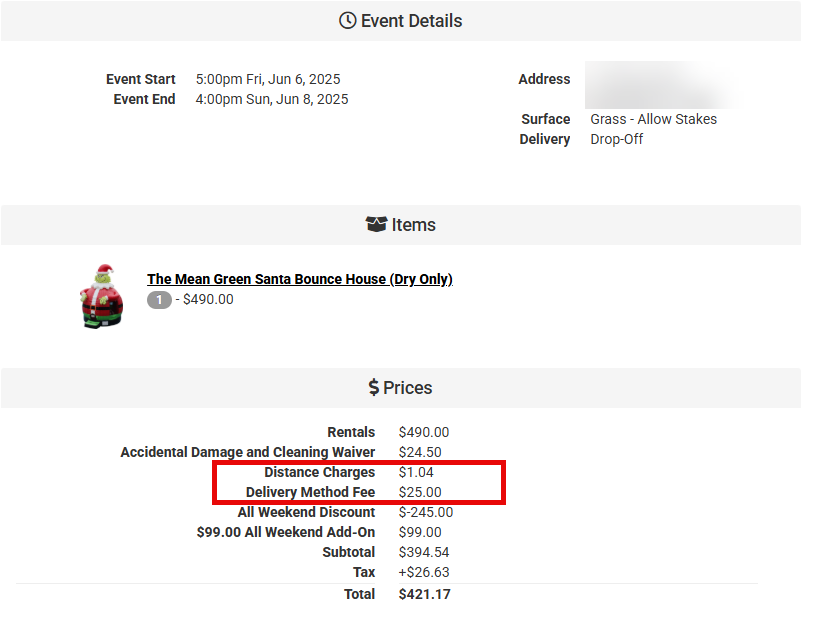The image size is (817, 626).
Task: Click the Rentals amount $490.00 in Prices
Action: pyautogui.click(x=424, y=432)
